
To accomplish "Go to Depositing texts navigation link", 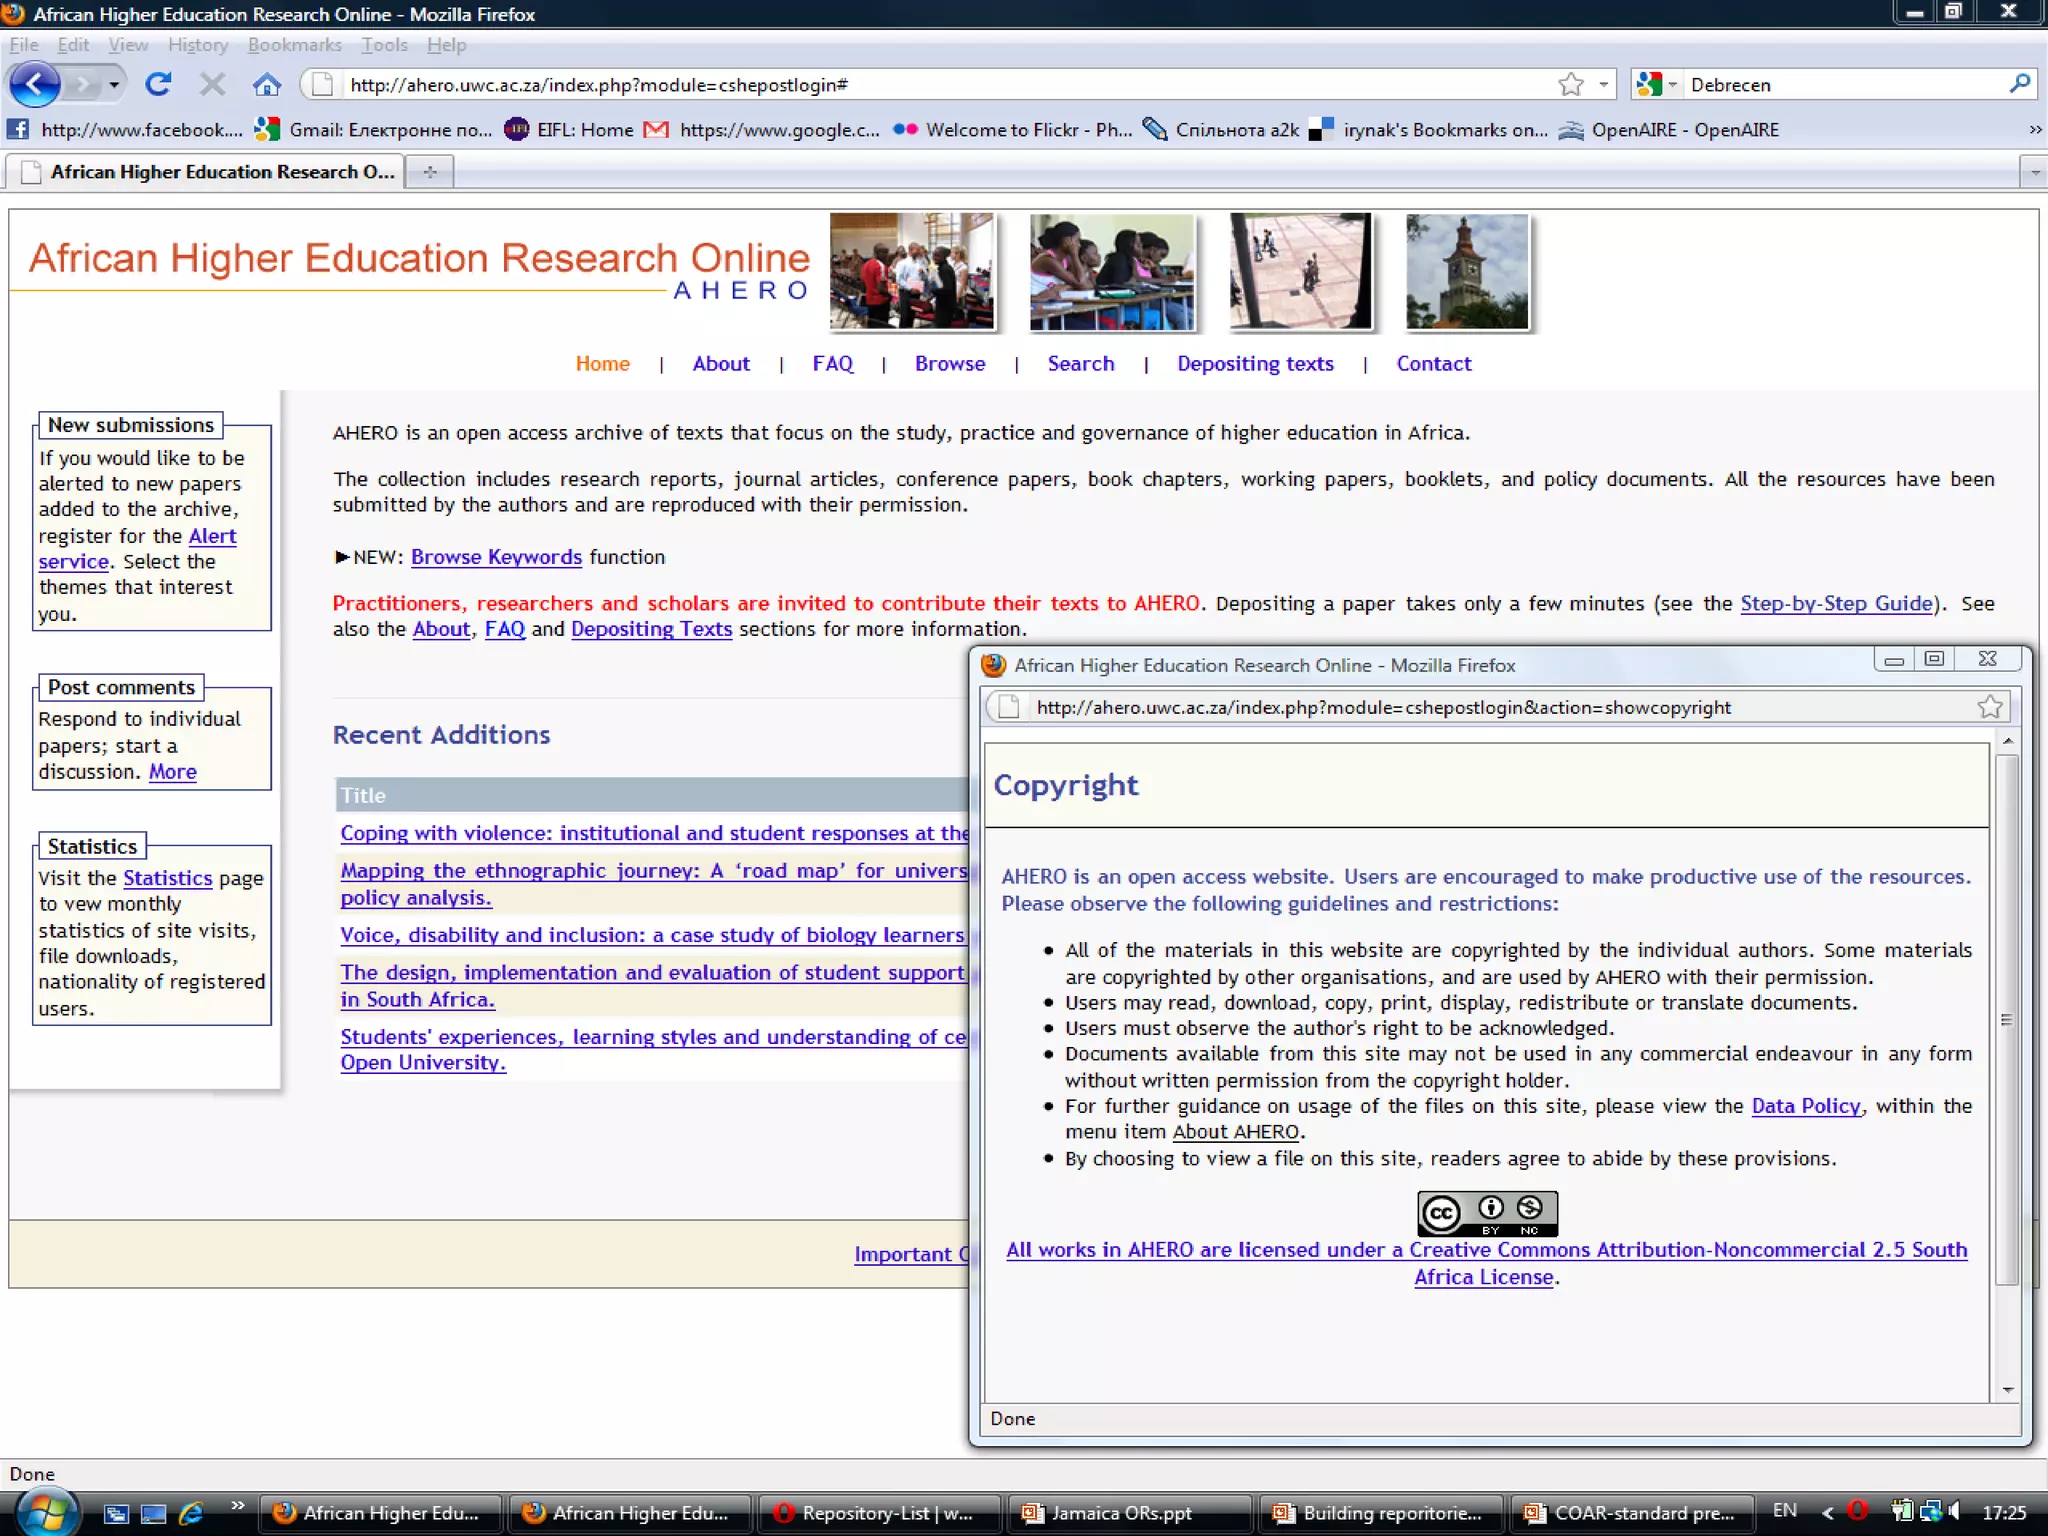I will tap(1254, 364).
